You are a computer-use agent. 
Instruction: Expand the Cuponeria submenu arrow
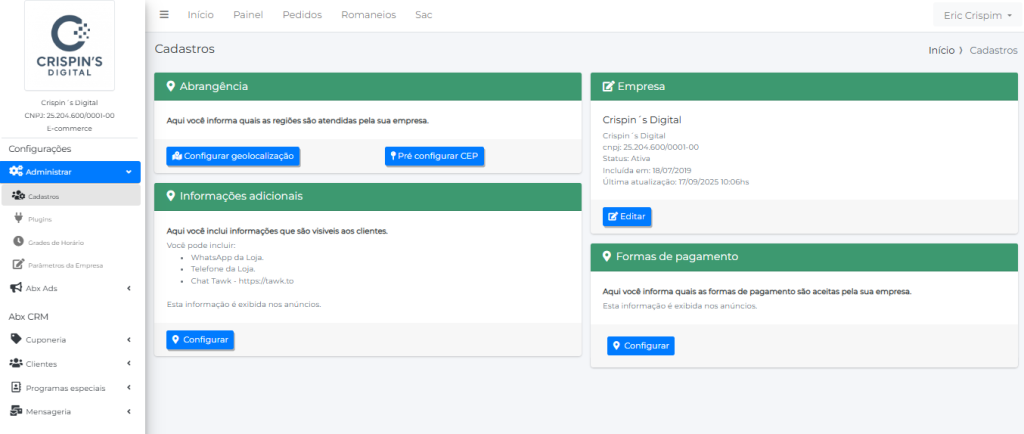point(129,339)
